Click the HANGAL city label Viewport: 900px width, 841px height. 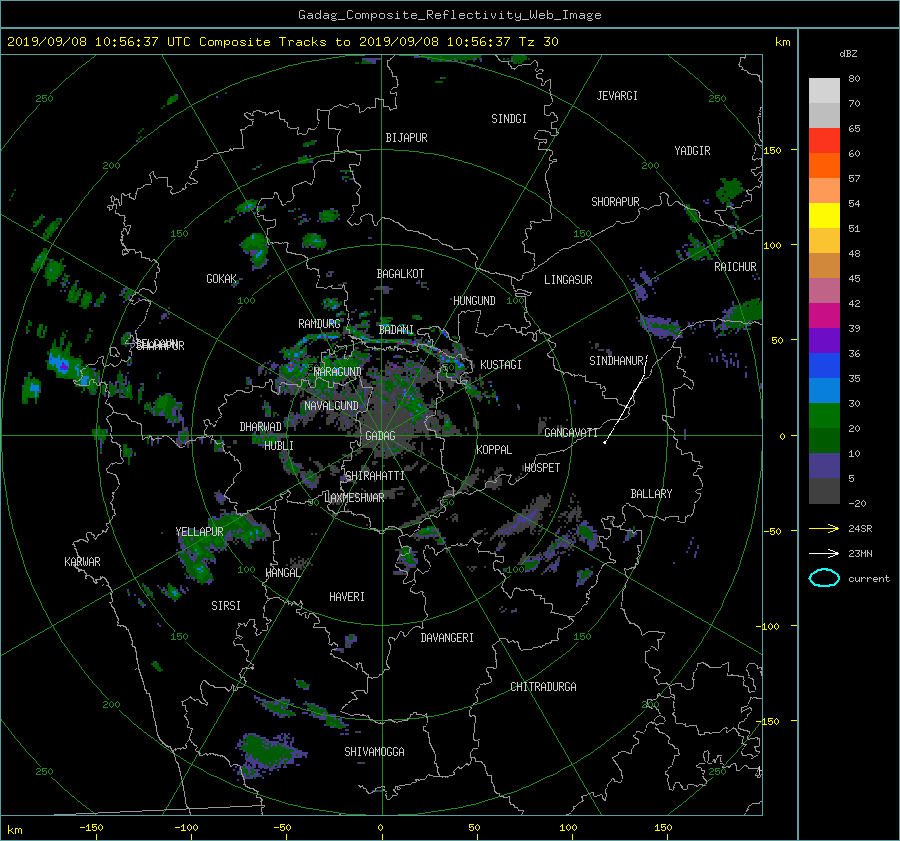[283, 573]
